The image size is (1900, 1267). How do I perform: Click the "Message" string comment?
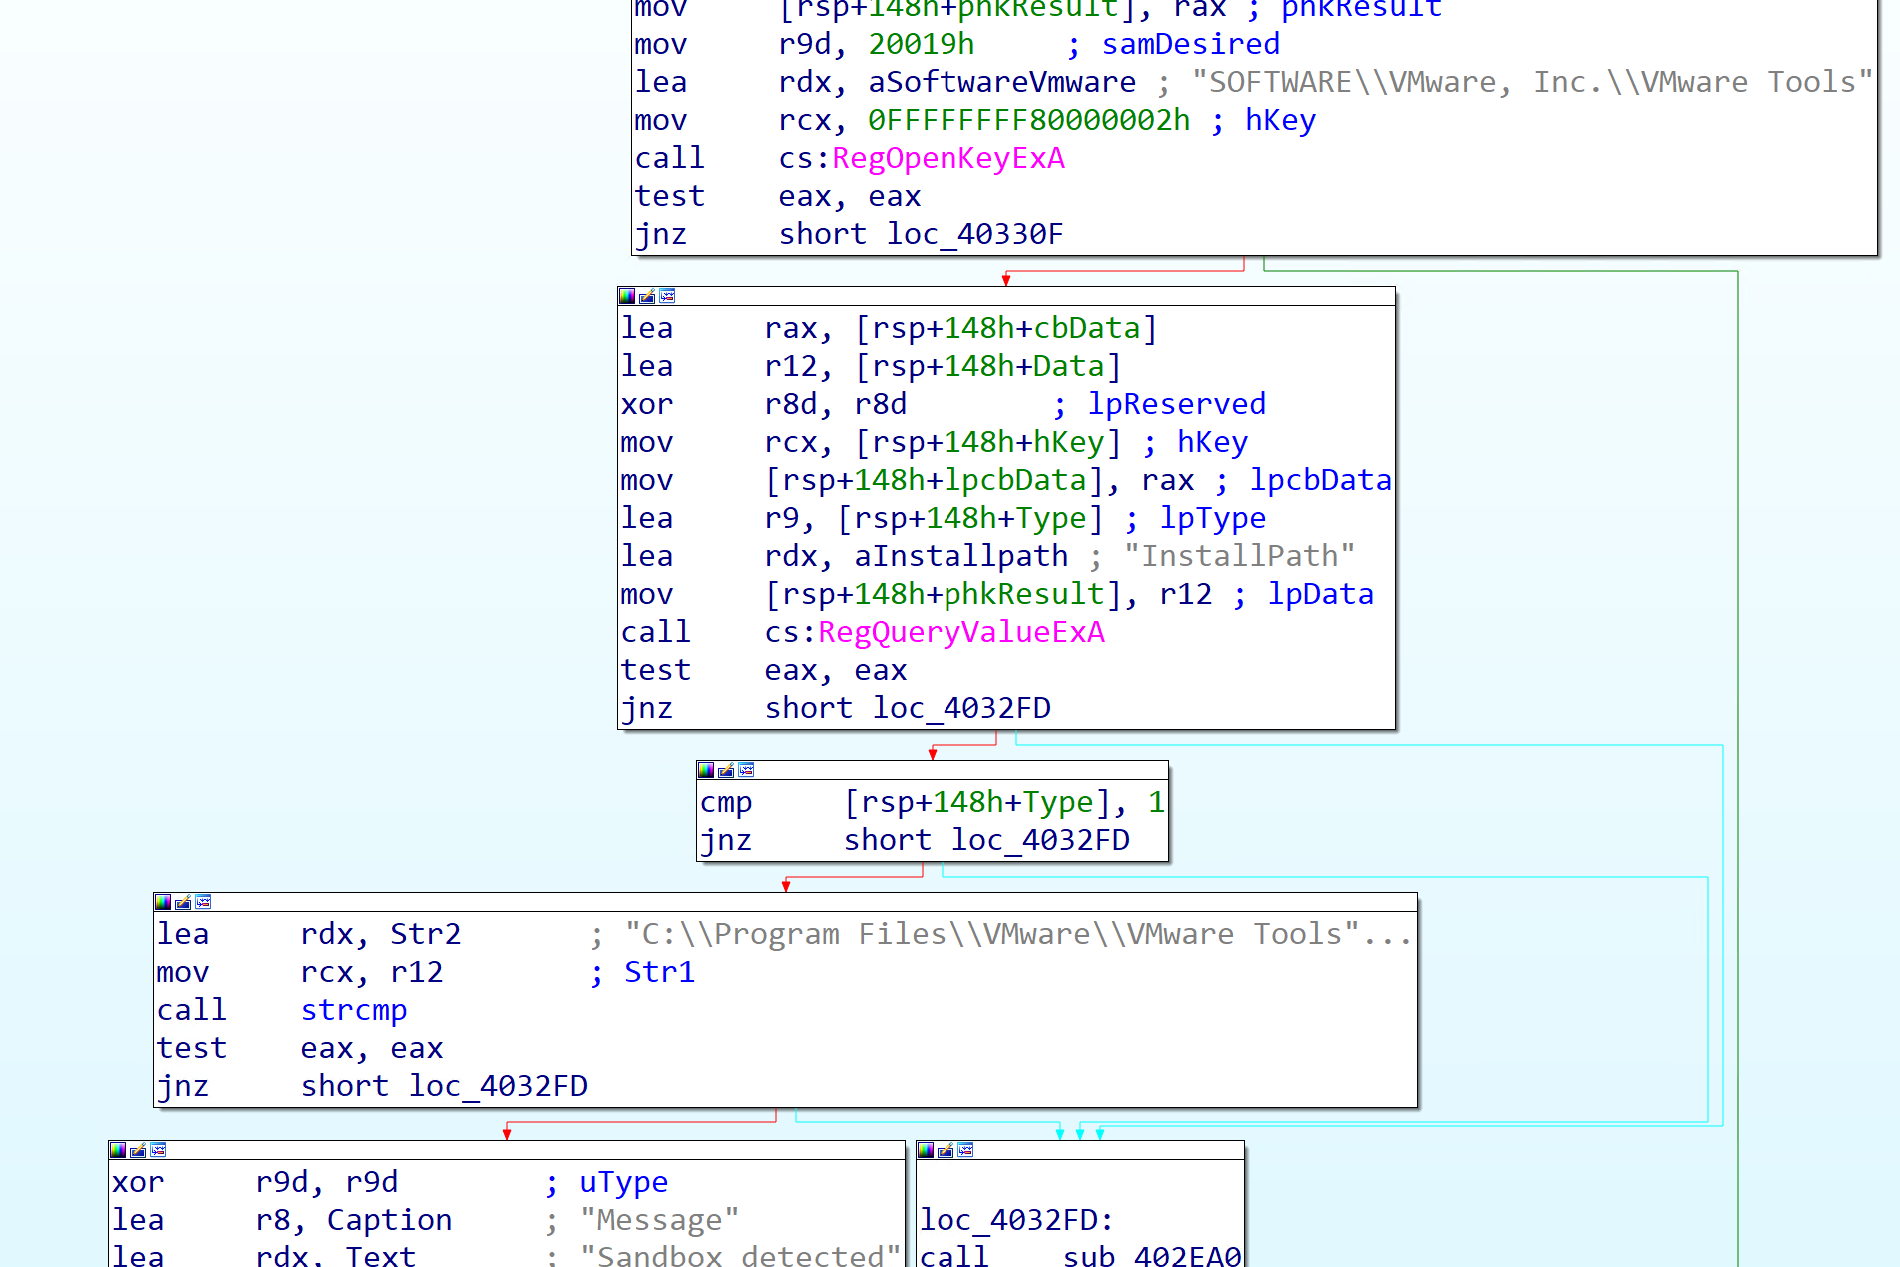coord(659,1221)
